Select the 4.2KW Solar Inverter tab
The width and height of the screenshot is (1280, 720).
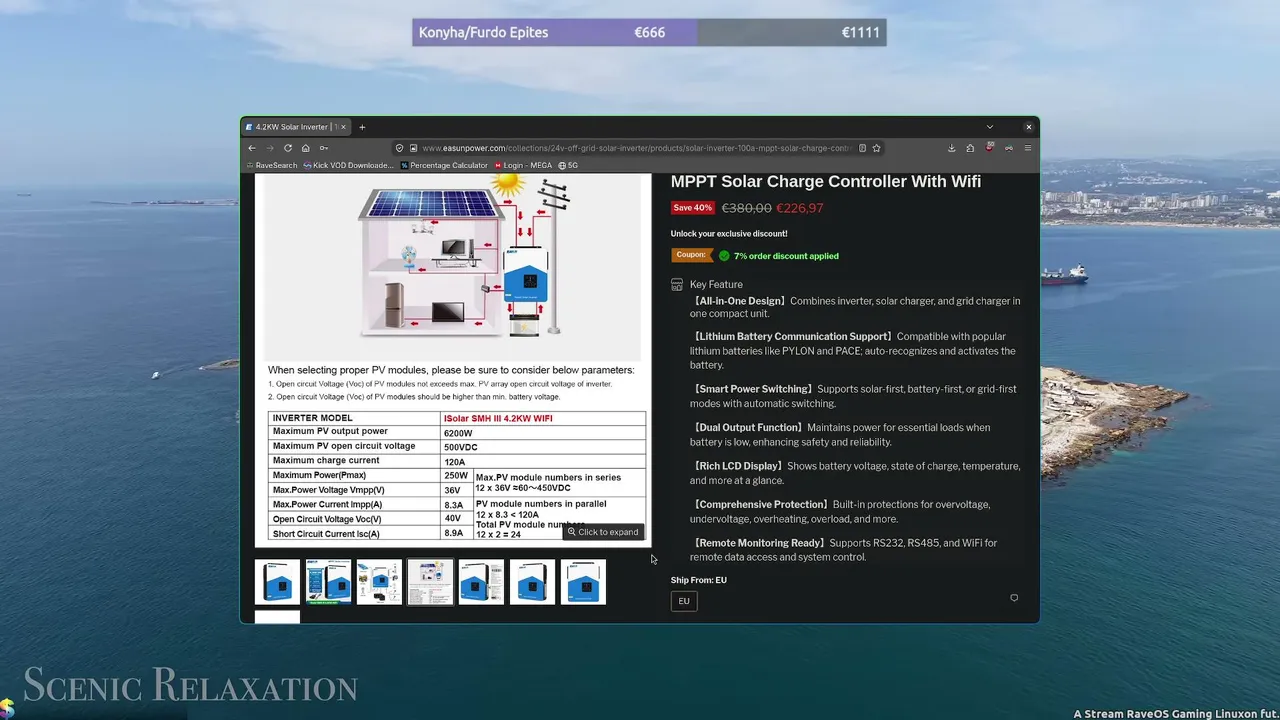pyautogui.click(x=296, y=127)
